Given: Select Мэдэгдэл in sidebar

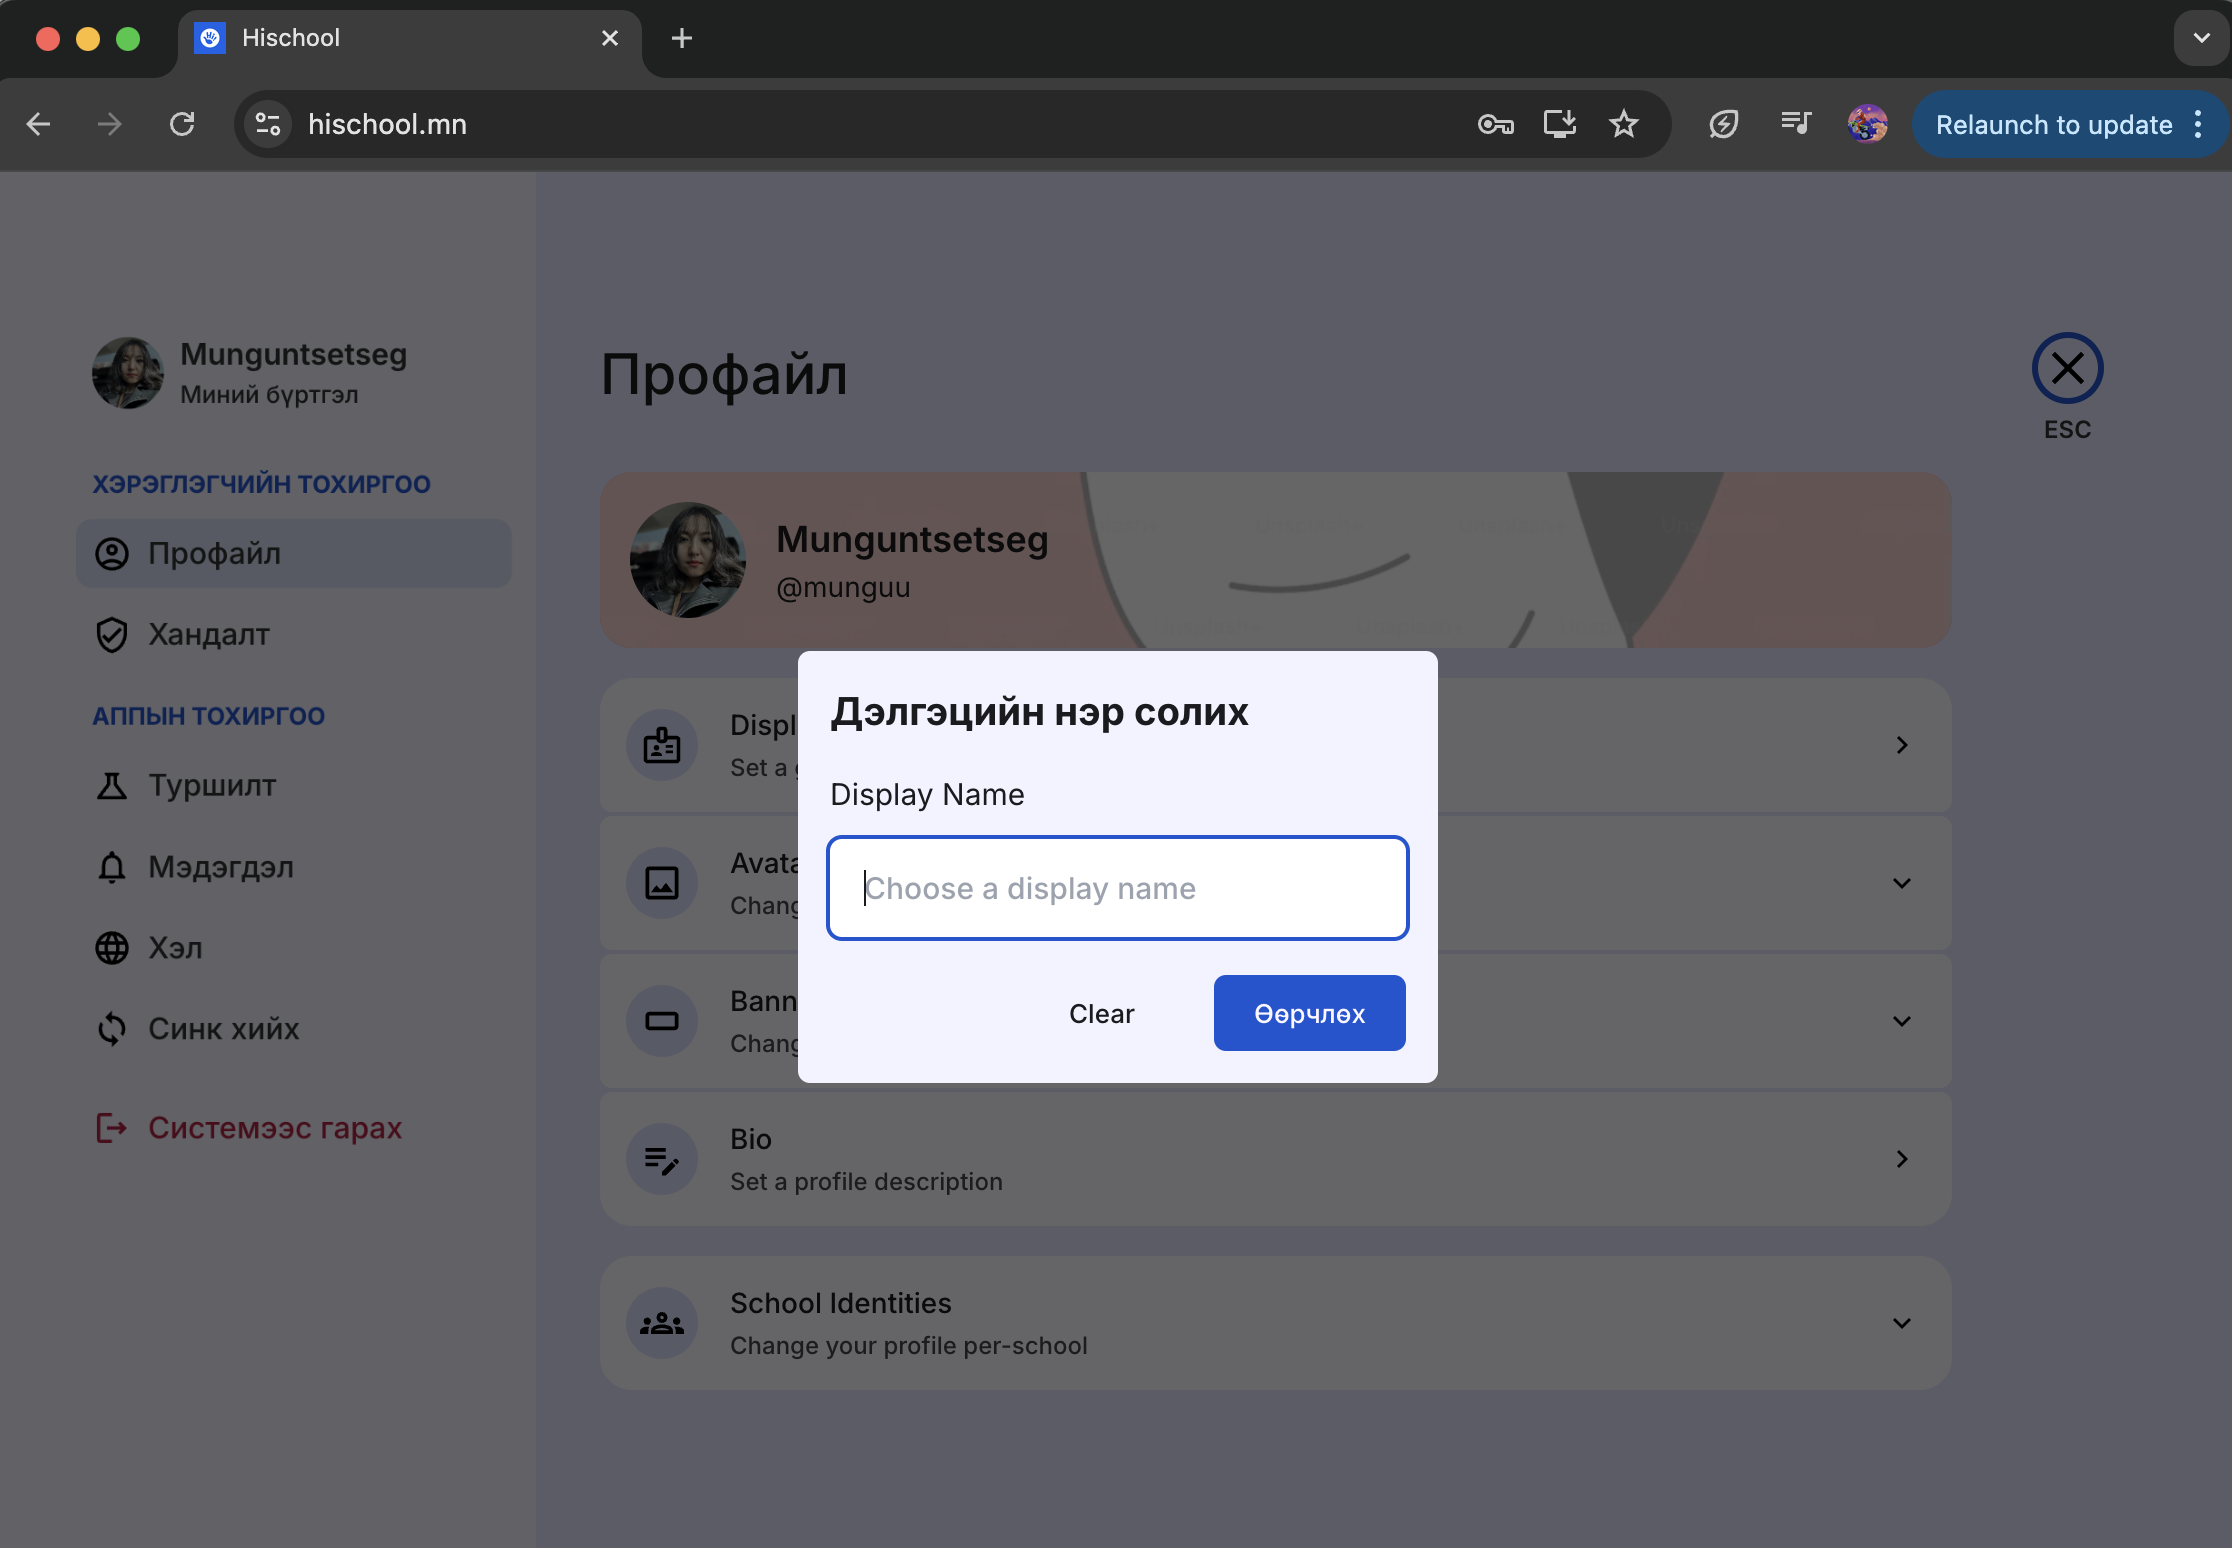Looking at the screenshot, I should (220, 867).
